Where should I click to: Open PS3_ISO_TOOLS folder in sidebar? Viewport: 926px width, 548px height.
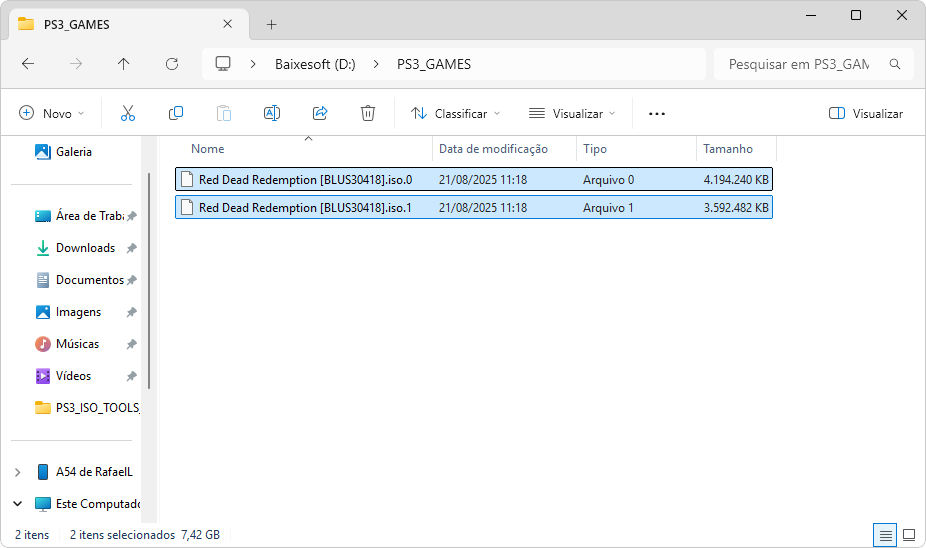tap(87, 407)
